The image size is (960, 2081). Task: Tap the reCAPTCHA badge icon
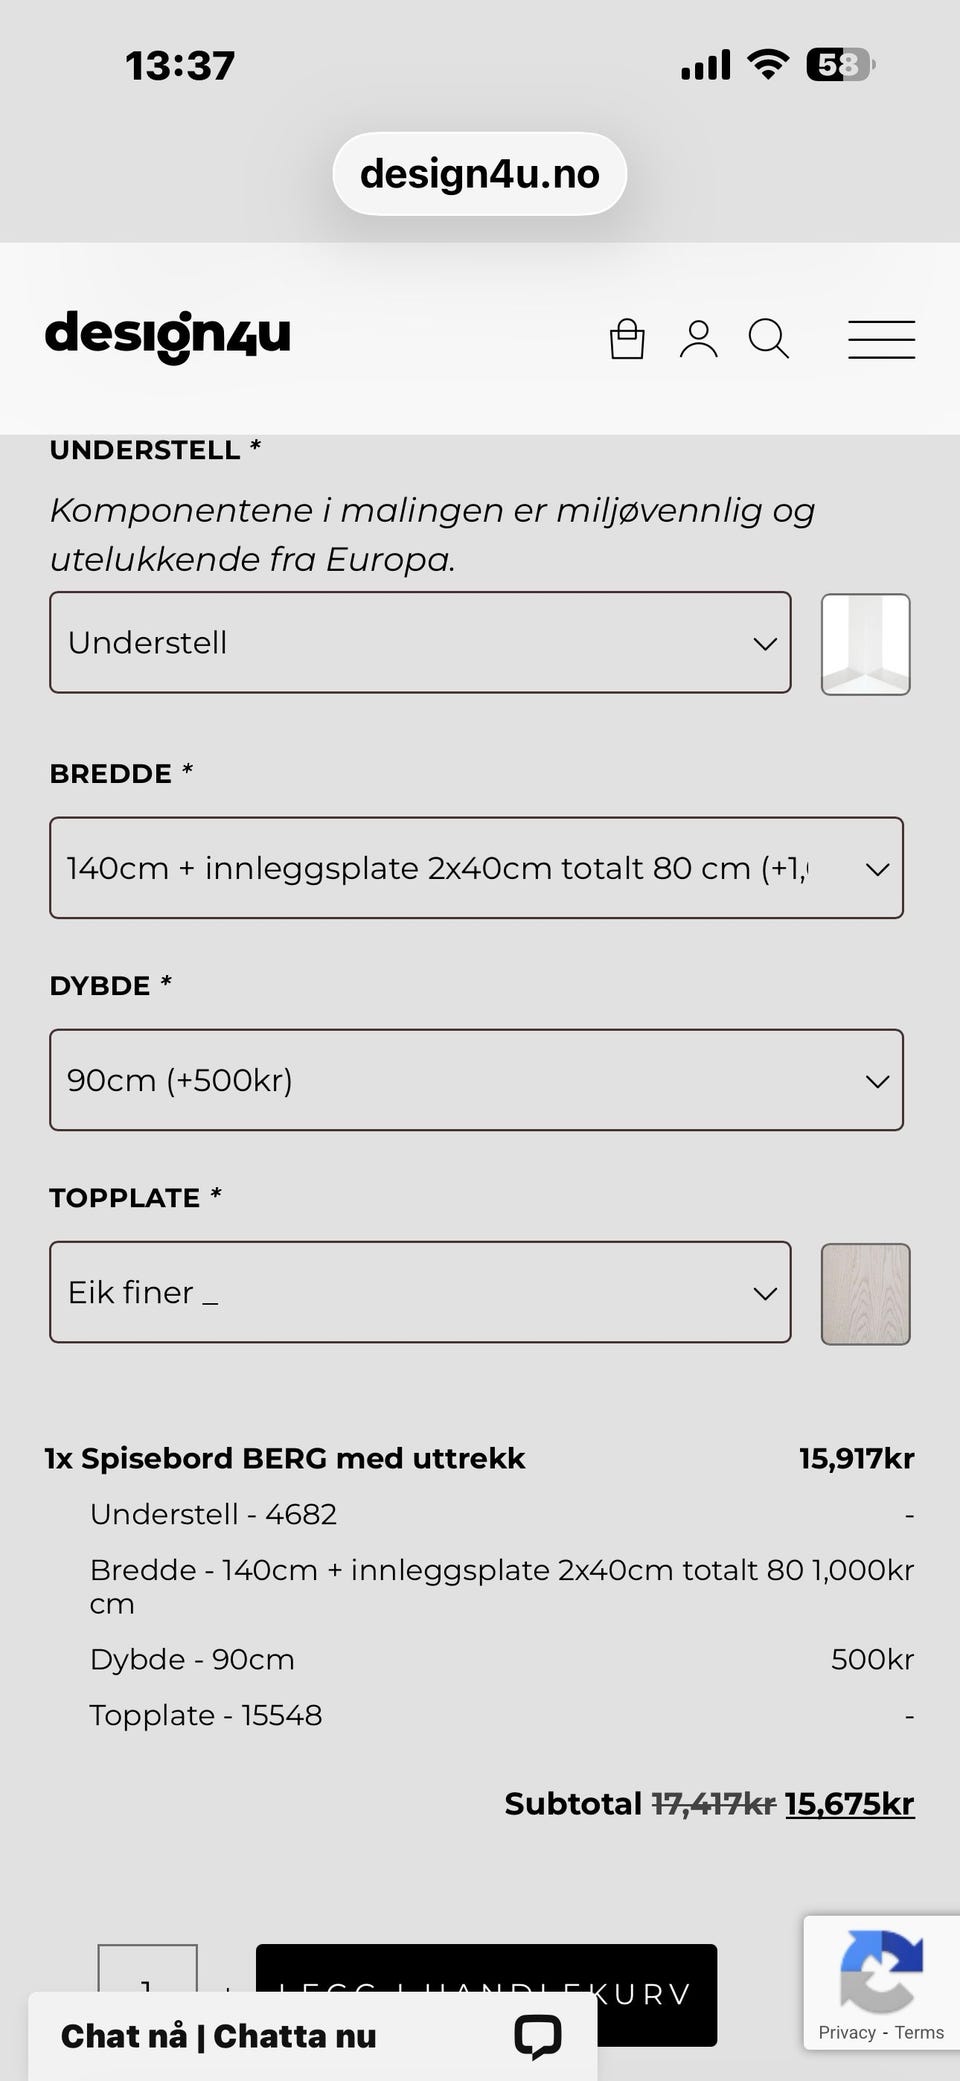[x=881, y=1971]
